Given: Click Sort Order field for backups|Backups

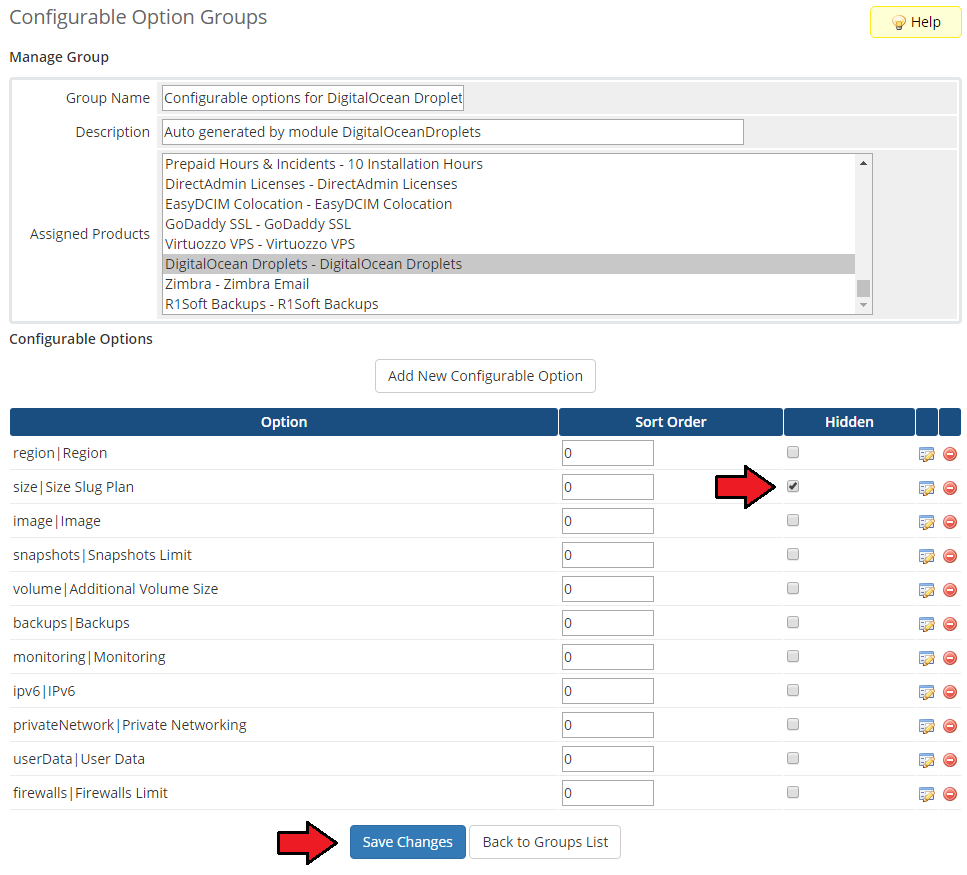Looking at the screenshot, I should click(607, 623).
